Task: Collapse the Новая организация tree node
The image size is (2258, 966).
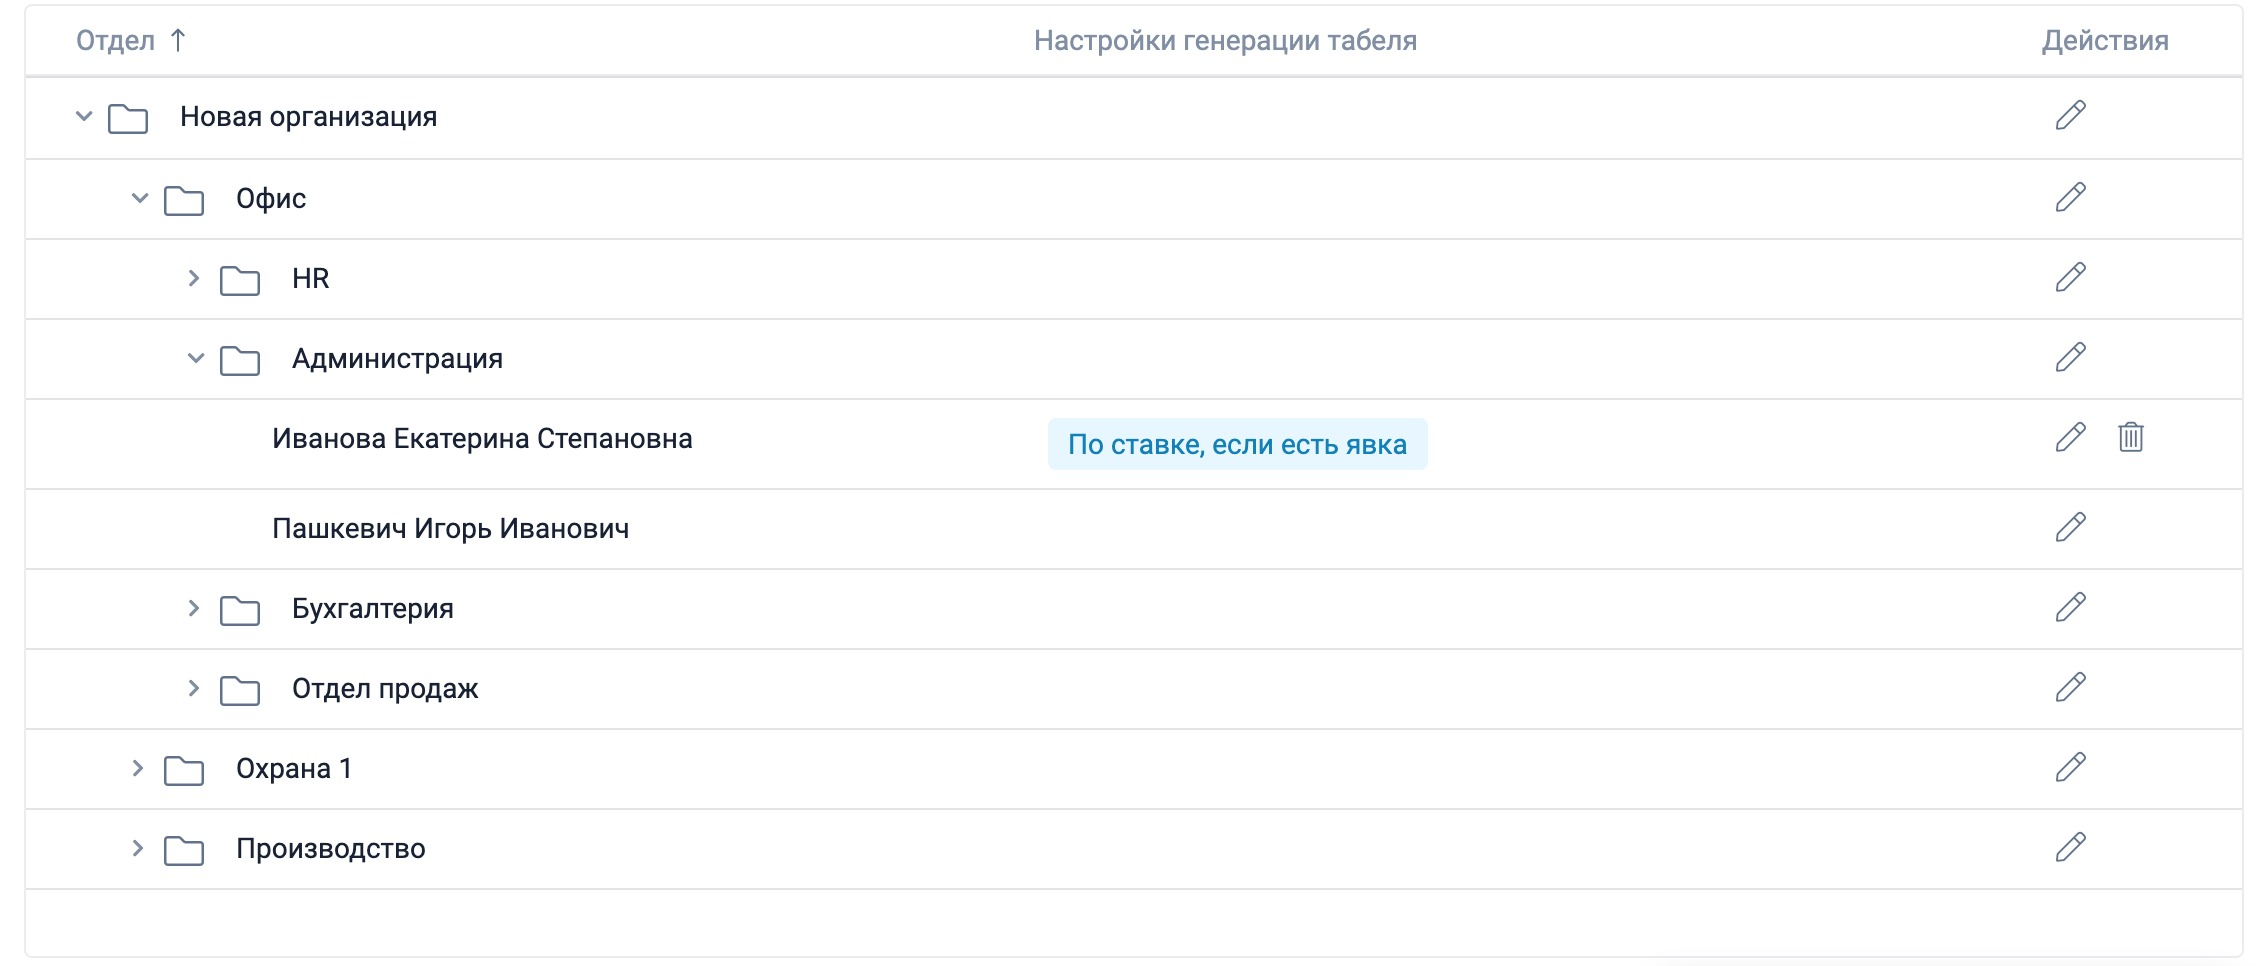Action: [x=84, y=117]
